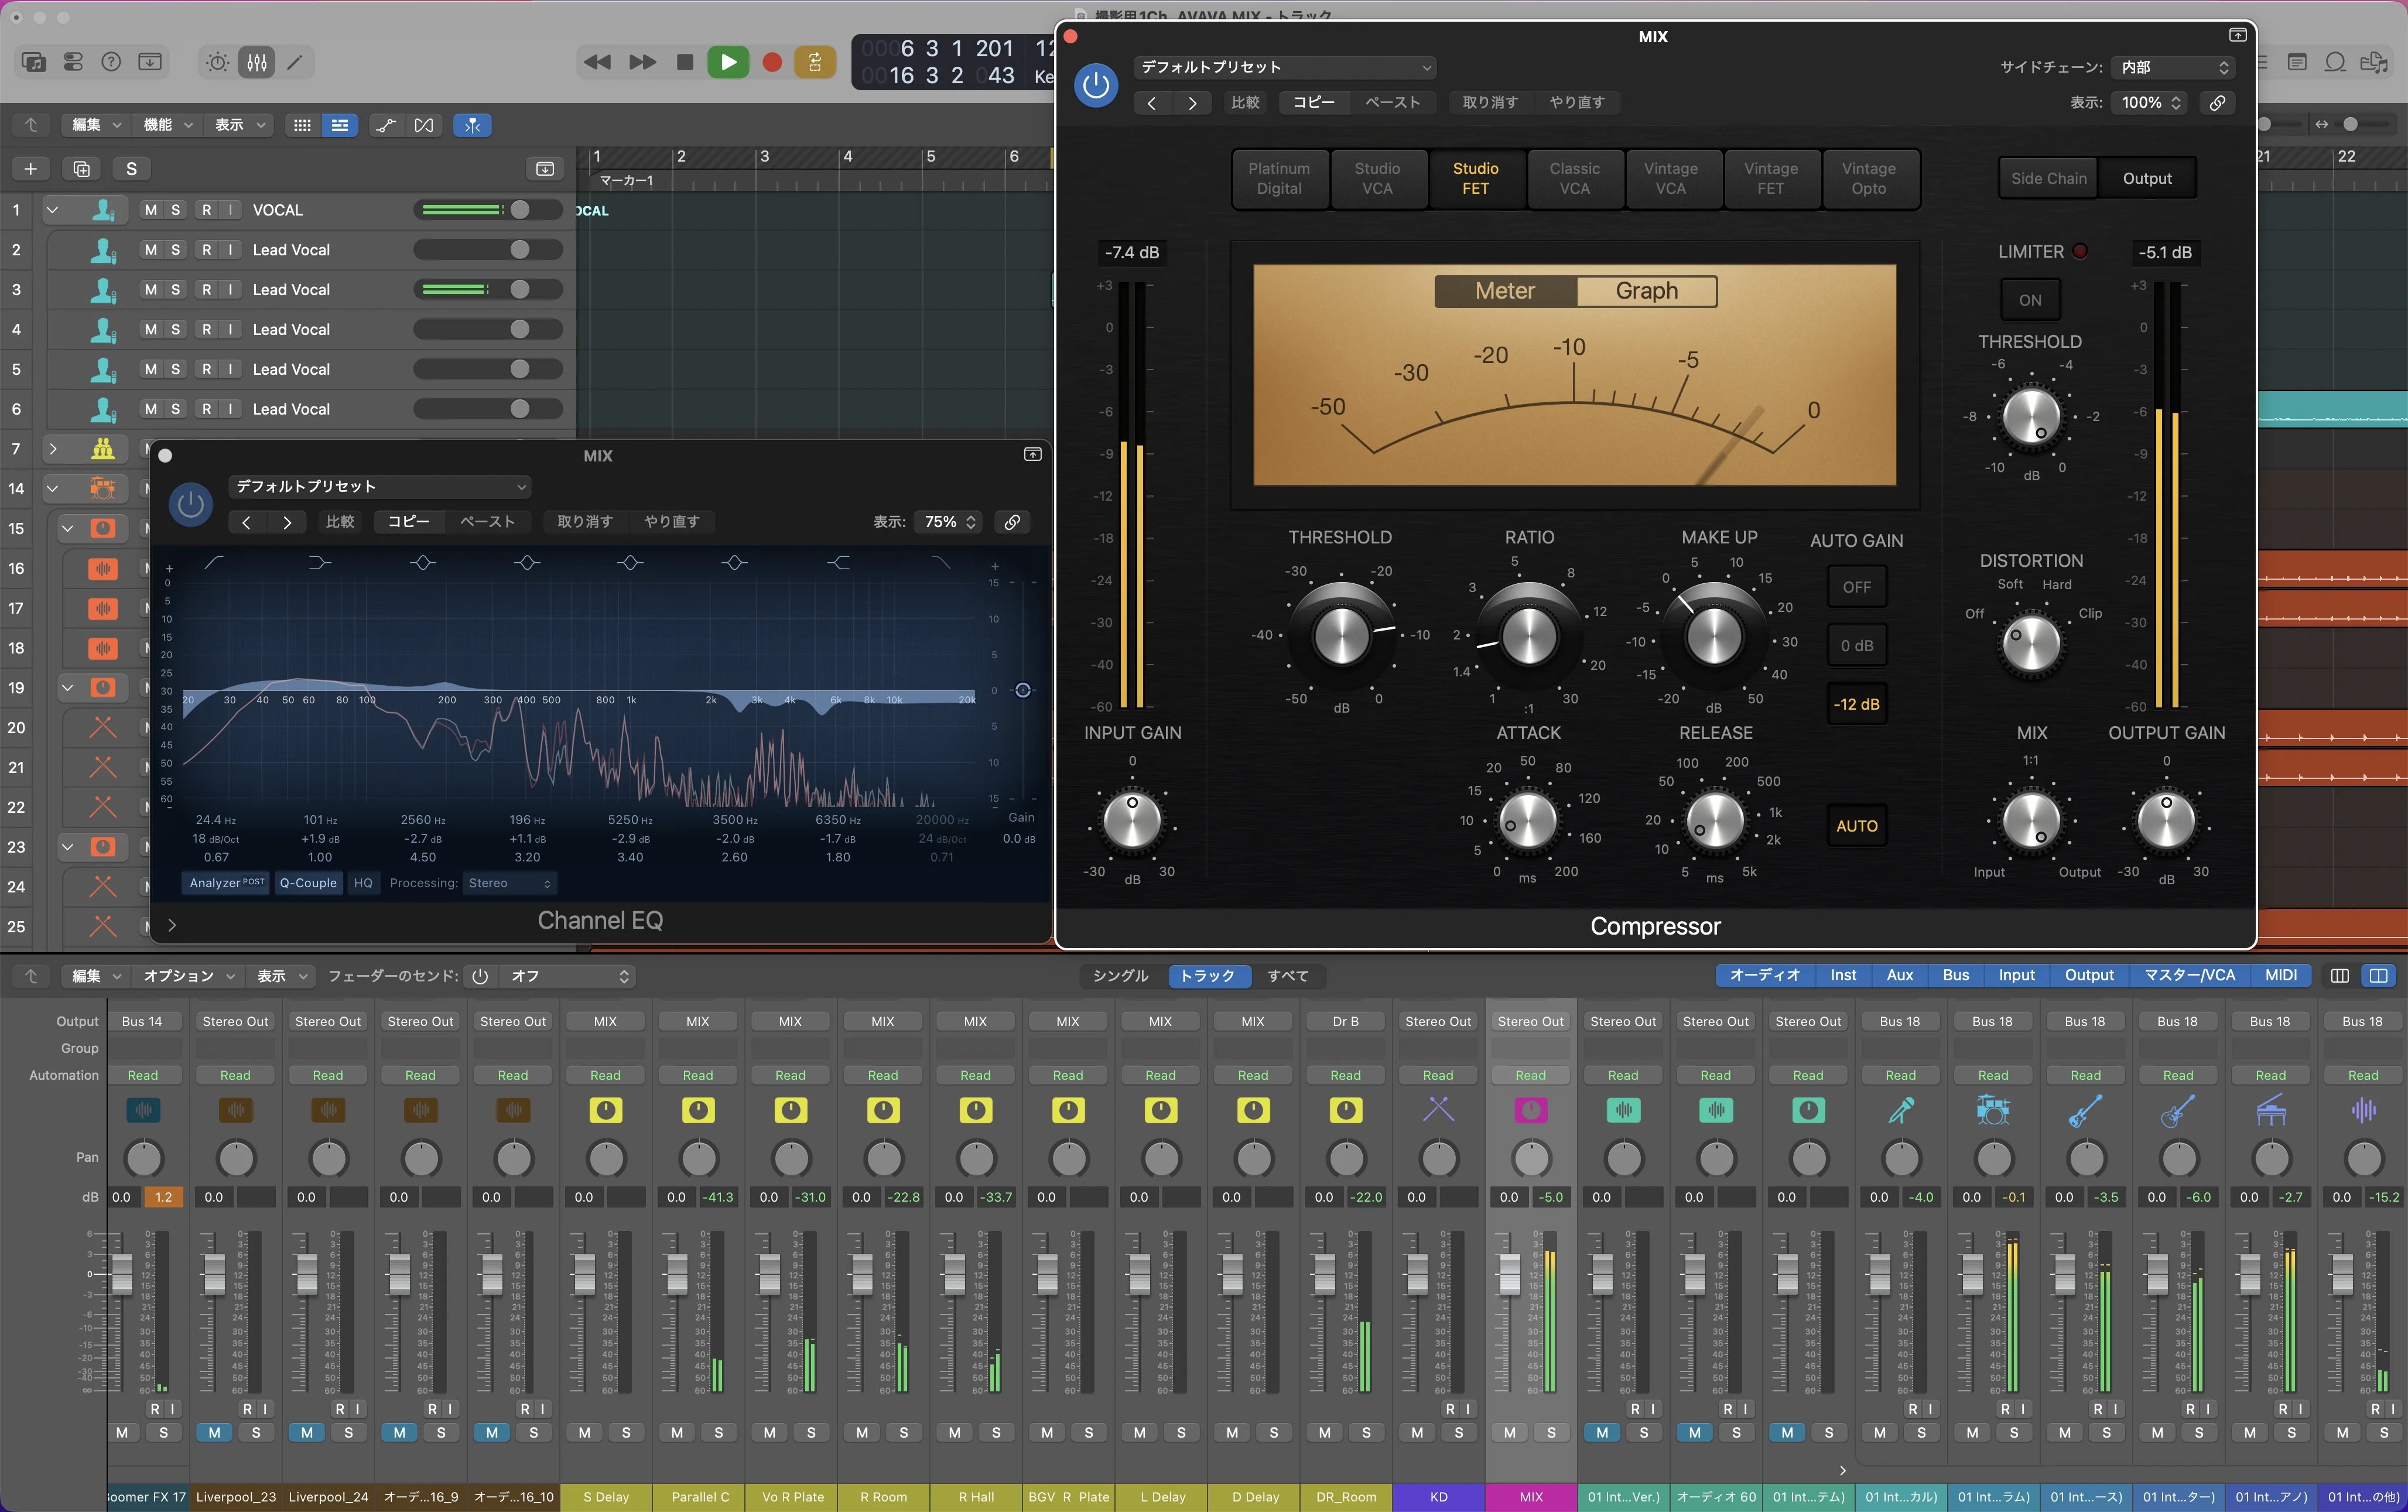Open the Library icon in the control bar

[x=33, y=62]
